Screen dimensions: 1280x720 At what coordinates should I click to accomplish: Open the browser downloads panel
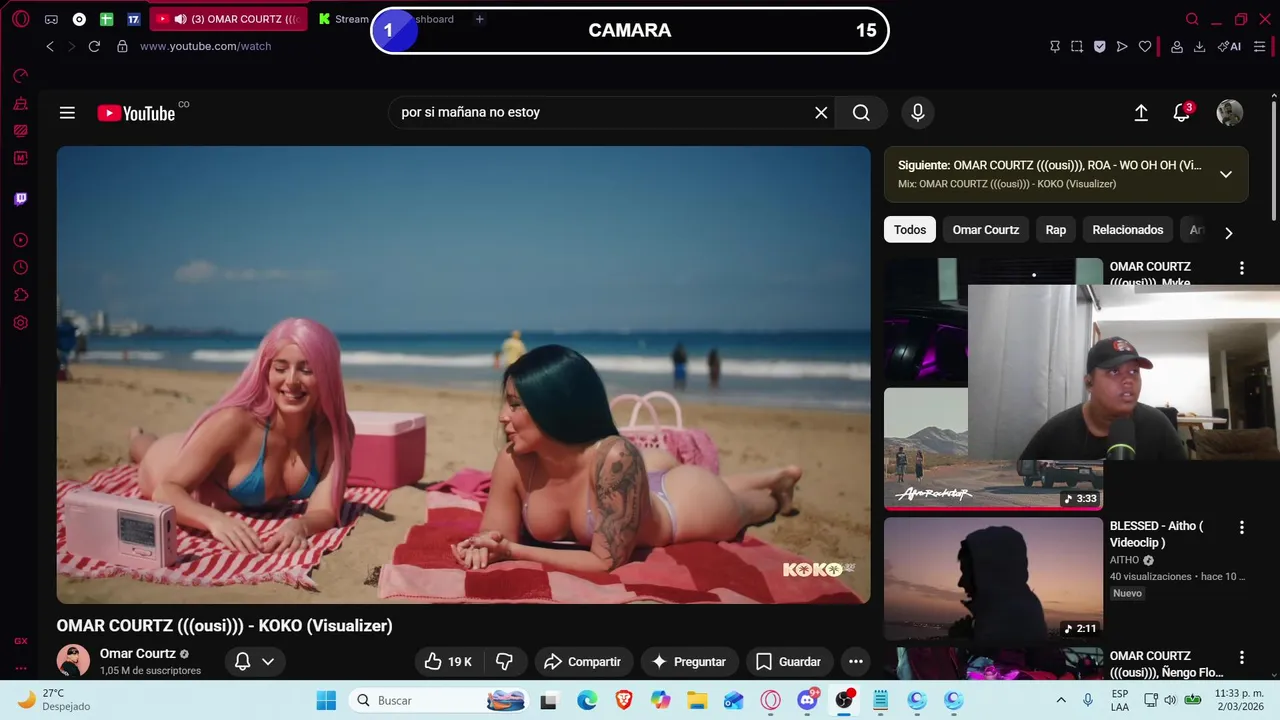coord(1199,46)
